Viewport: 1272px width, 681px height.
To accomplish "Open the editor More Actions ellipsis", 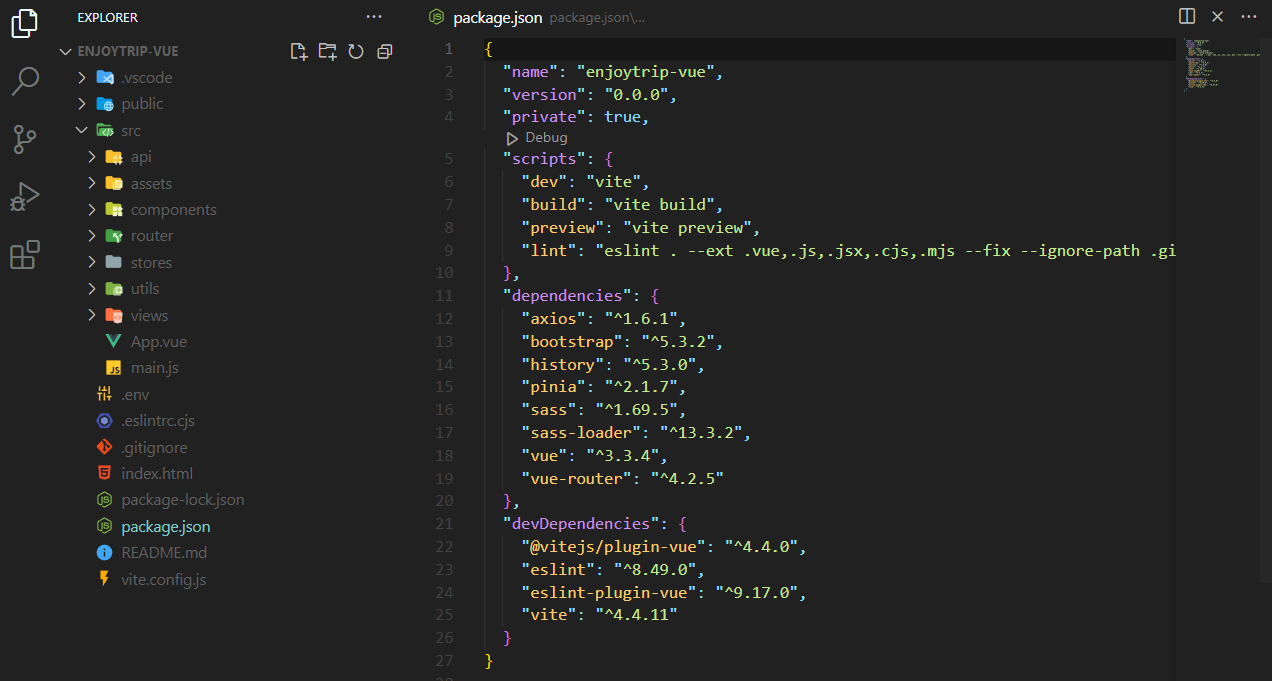I will pos(1248,16).
